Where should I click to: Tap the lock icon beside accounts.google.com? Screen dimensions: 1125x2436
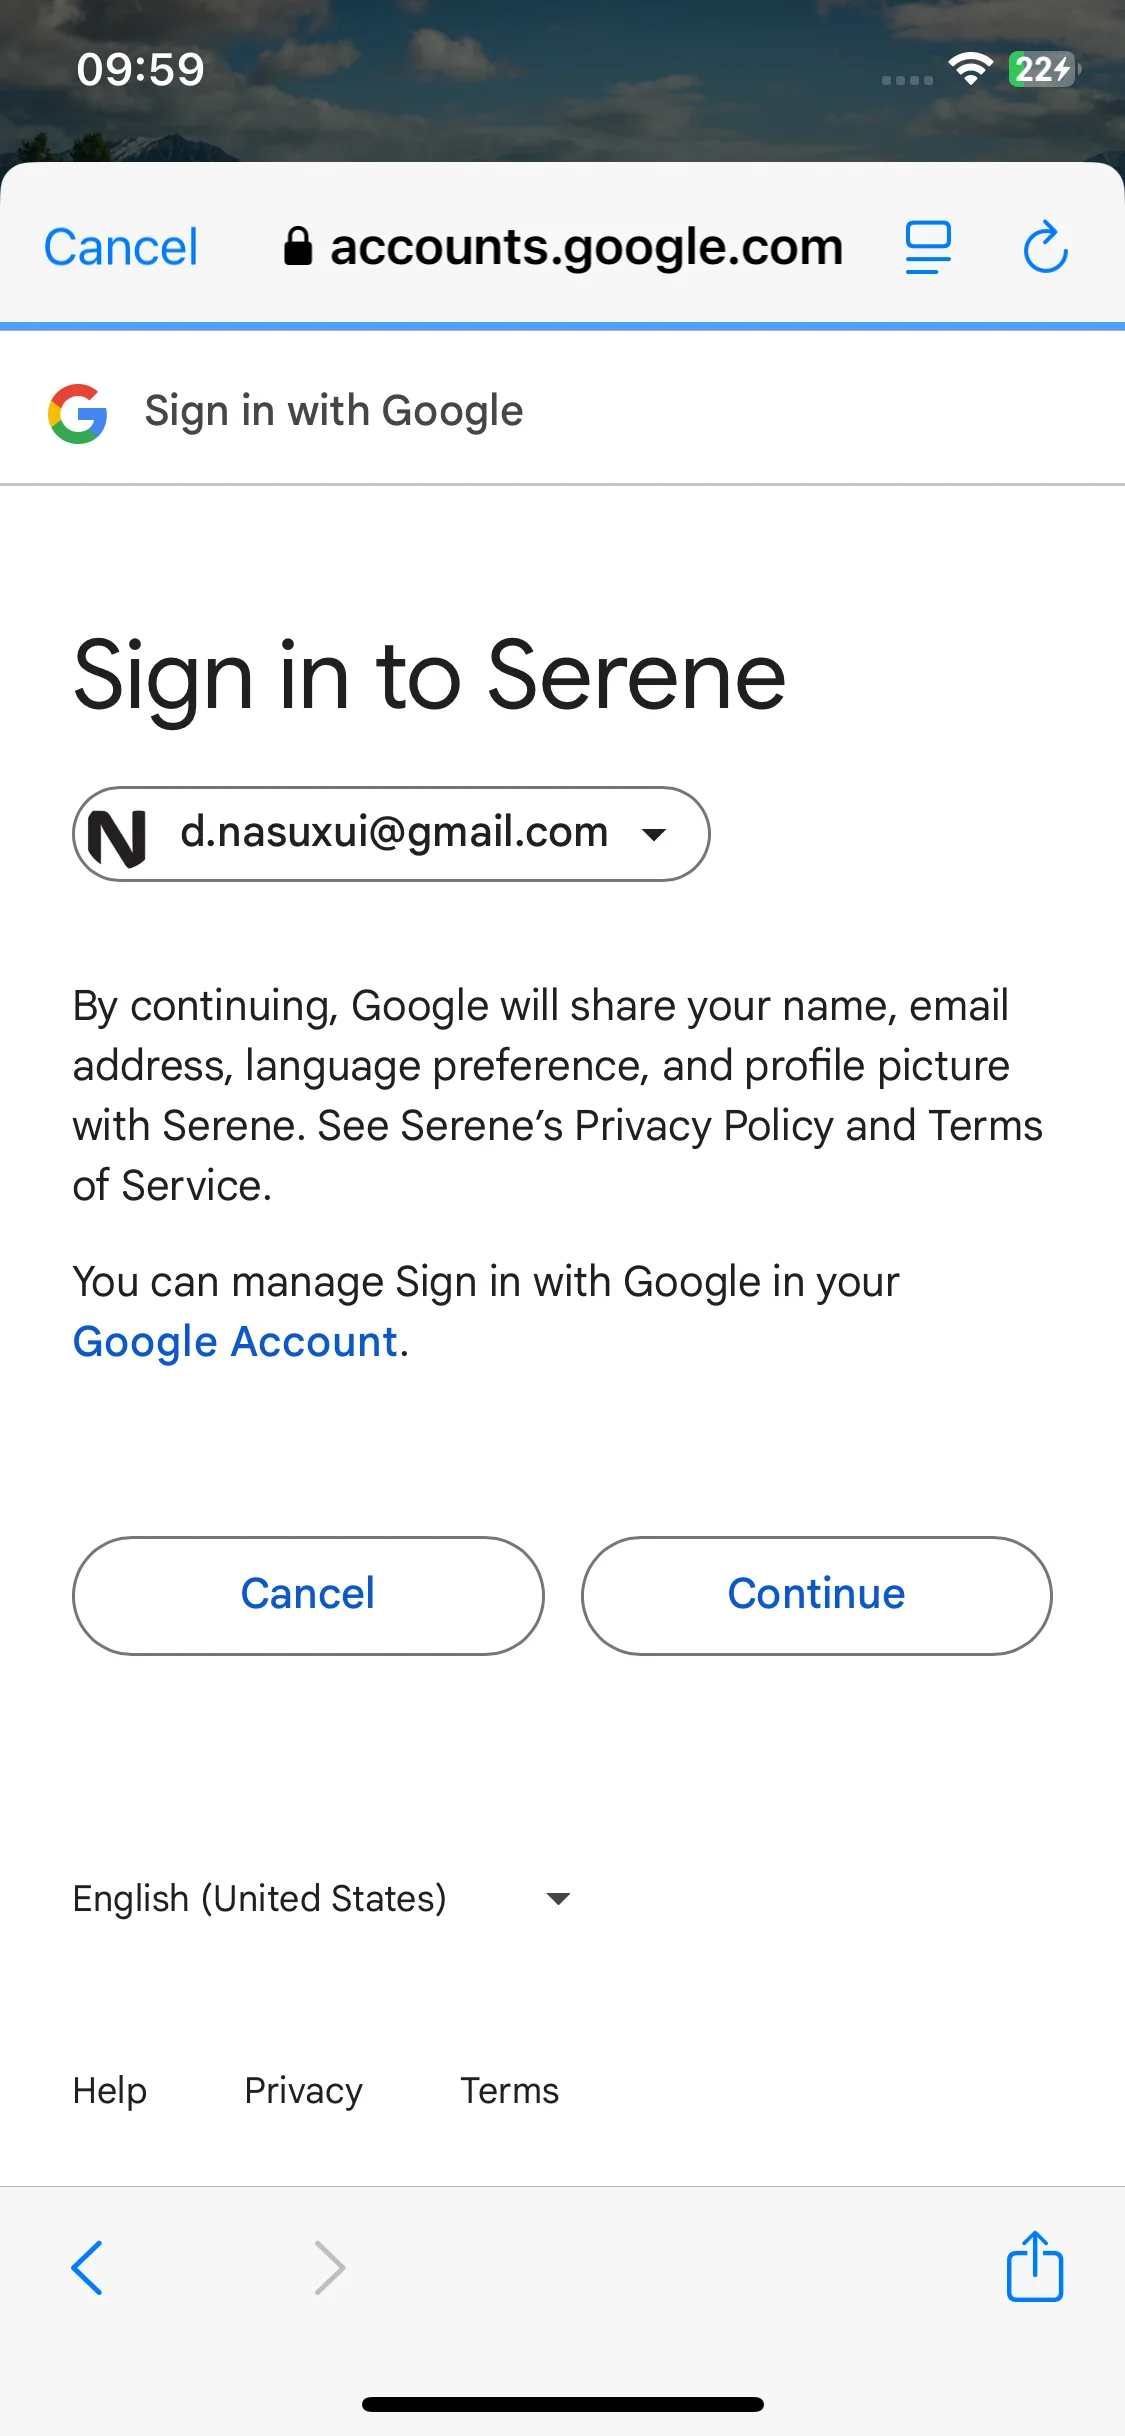pyautogui.click(x=298, y=246)
